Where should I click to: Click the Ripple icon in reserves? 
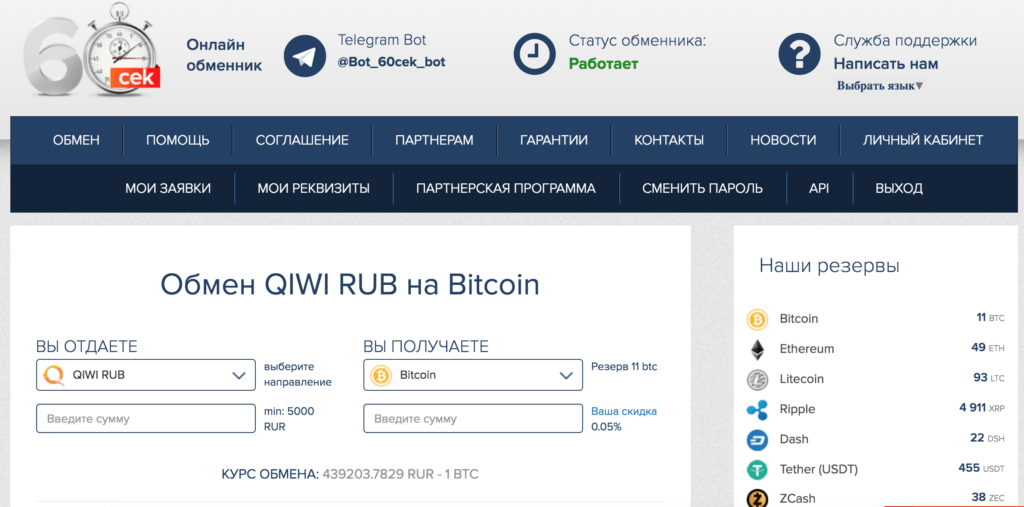tap(757, 409)
